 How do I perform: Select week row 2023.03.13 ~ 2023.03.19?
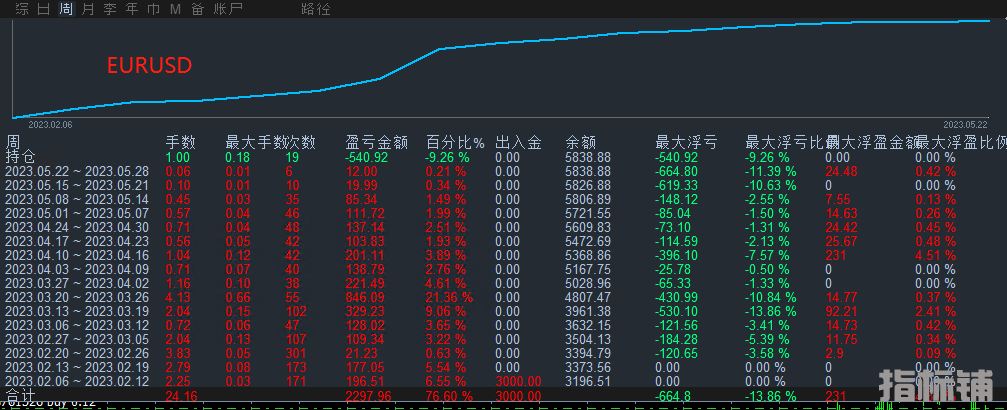click(x=76, y=311)
